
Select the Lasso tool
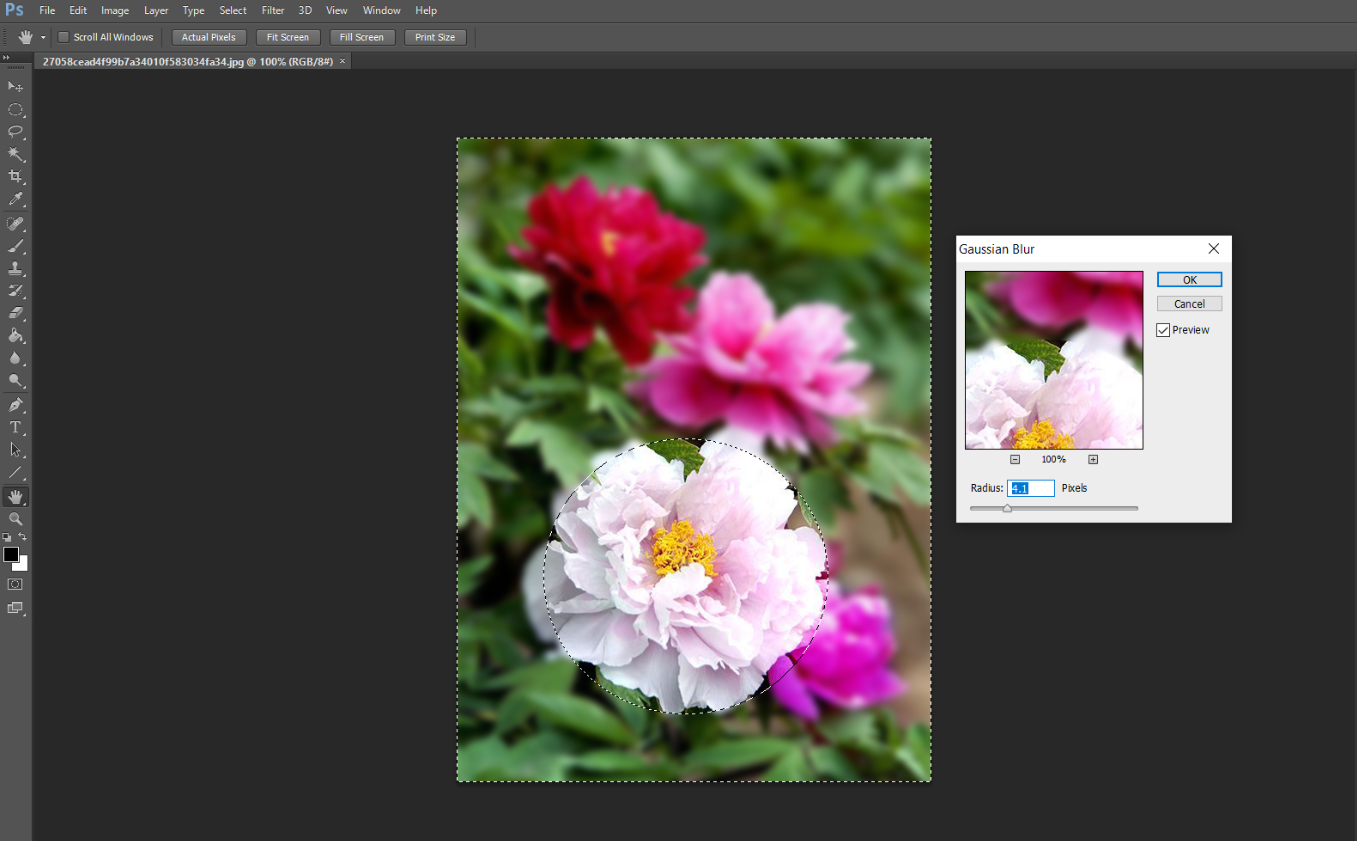[16, 131]
